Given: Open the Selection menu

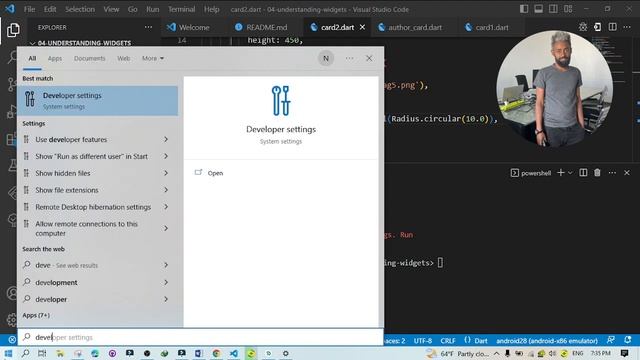Looking at the screenshot, I should tap(80, 9).
